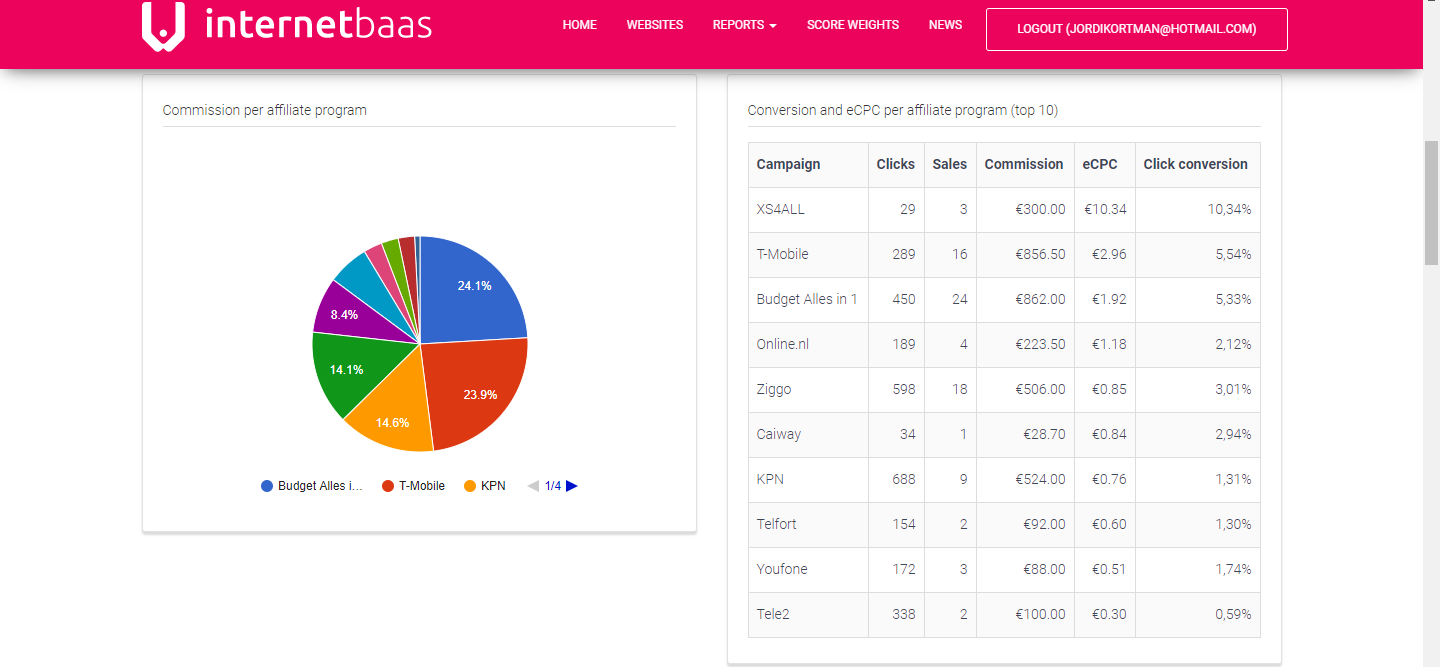1440x667 pixels.
Task: Open the NEWS page
Action: 945,25
